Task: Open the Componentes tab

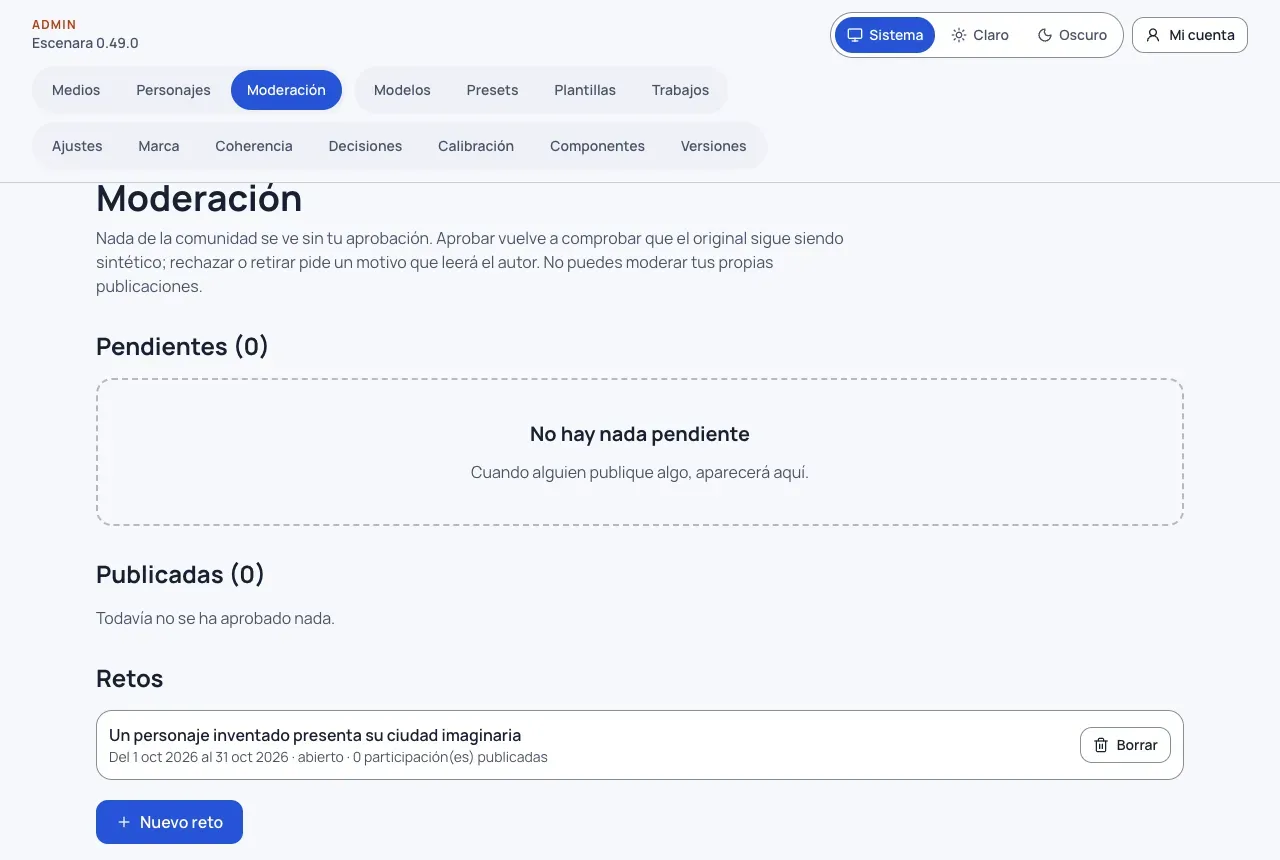Action: (x=597, y=146)
